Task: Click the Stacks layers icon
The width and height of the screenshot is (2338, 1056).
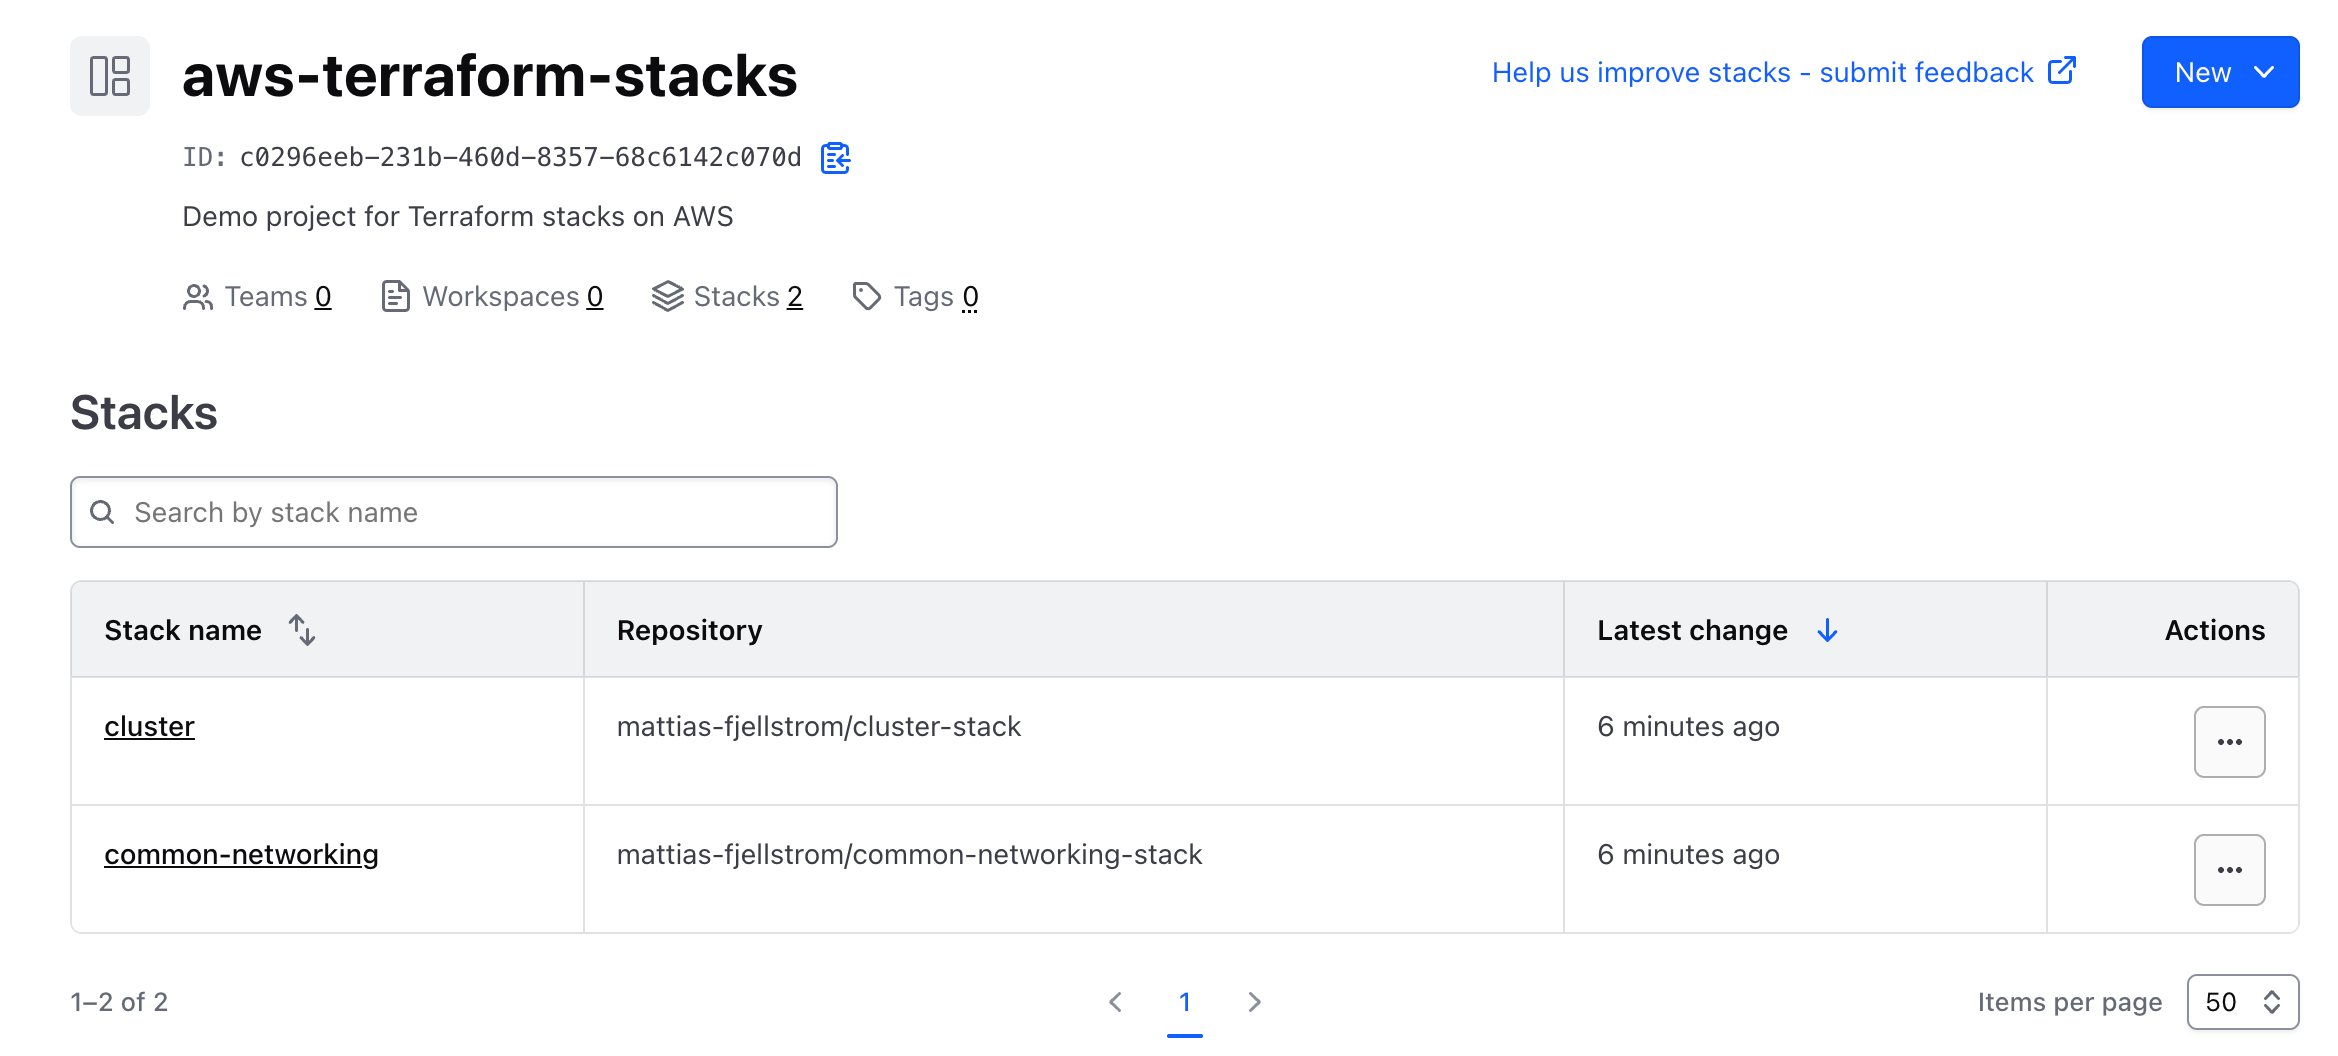Action: tap(667, 296)
